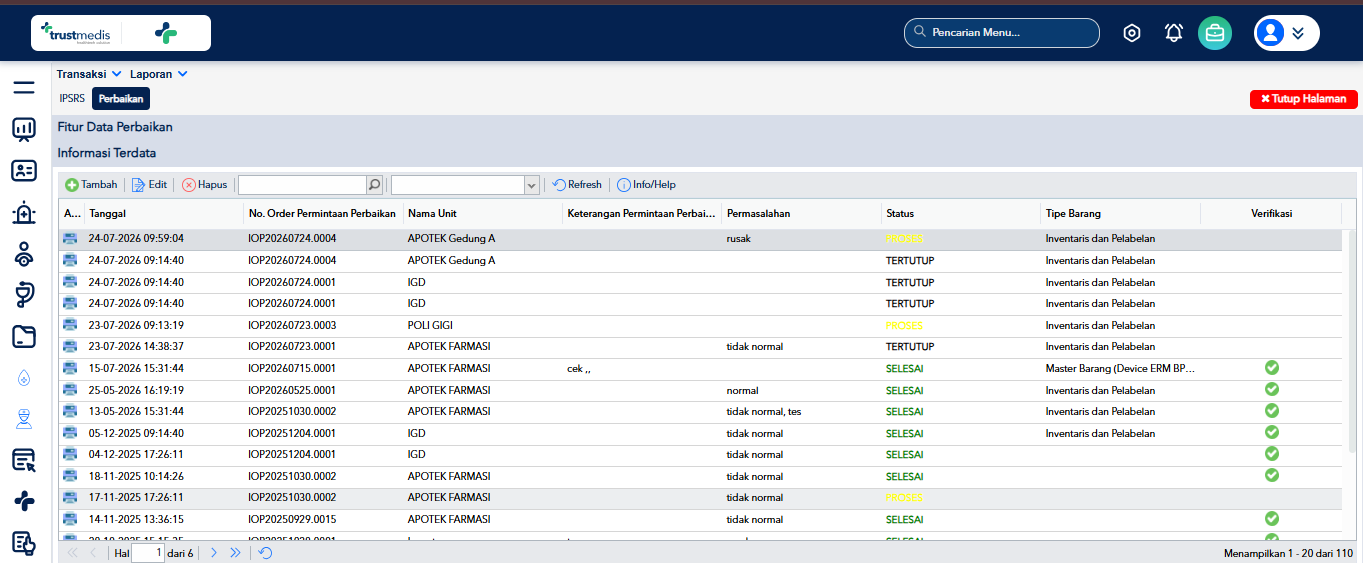Screen dimensions: 1363x563
Task: Expand the Transaksi menu
Action: click(89, 74)
